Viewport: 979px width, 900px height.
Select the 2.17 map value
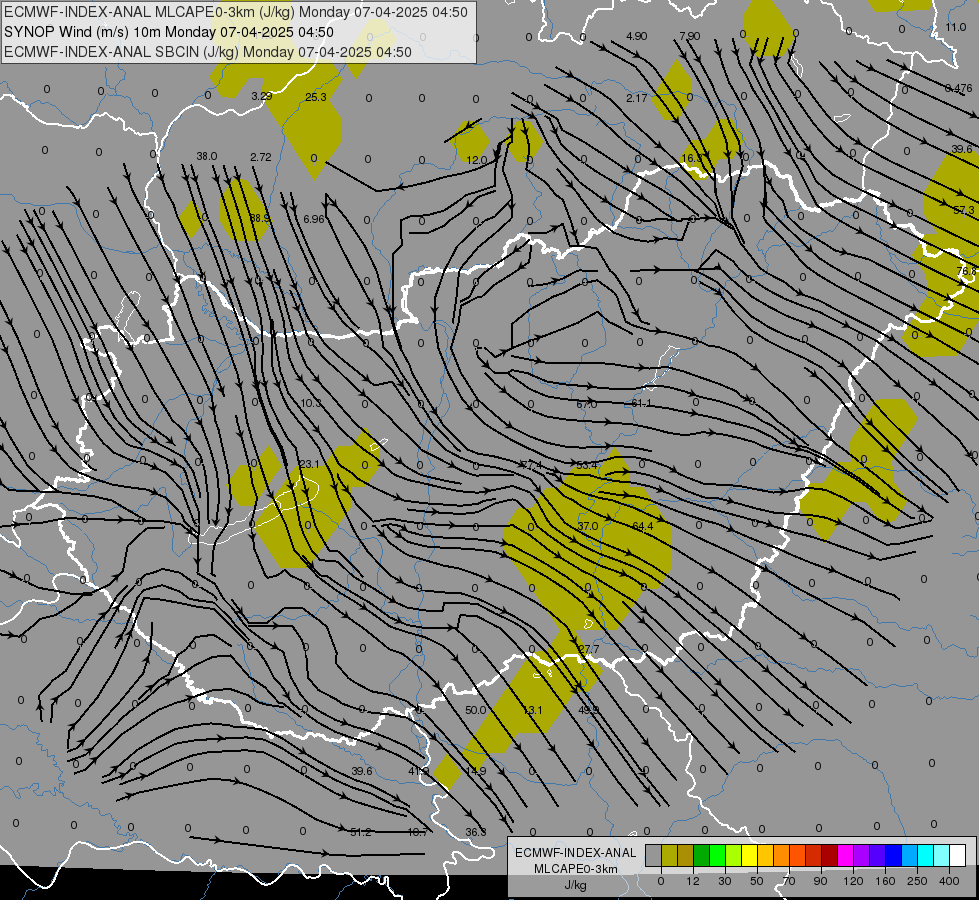click(x=637, y=98)
